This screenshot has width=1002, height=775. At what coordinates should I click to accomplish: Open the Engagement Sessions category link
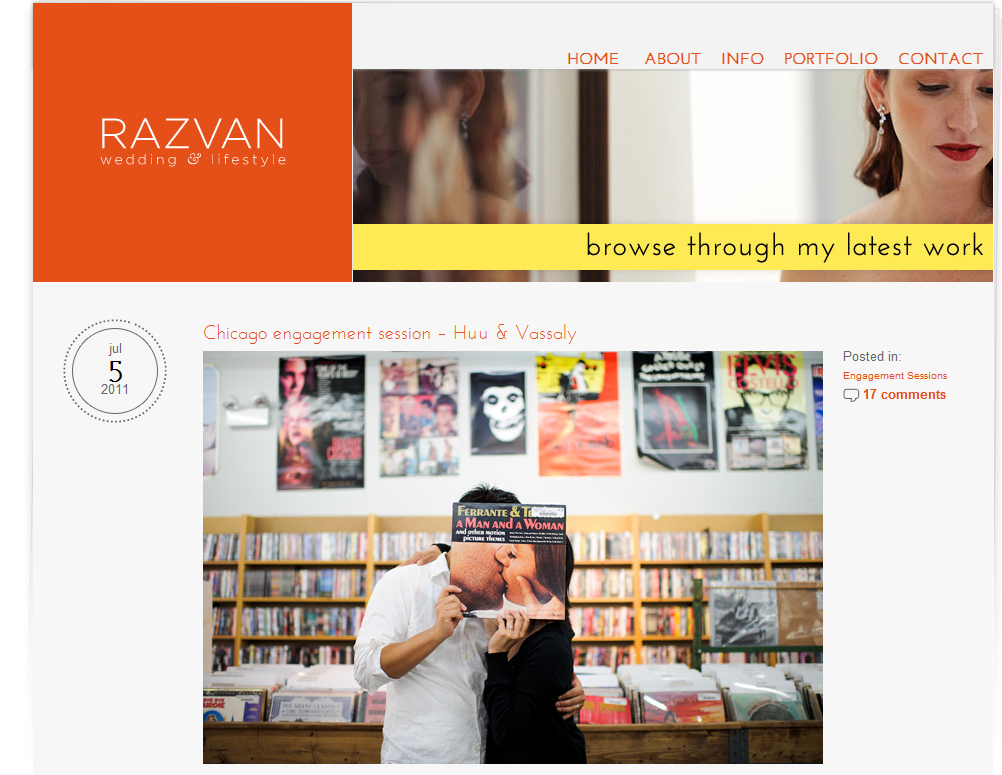pos(895,376)
